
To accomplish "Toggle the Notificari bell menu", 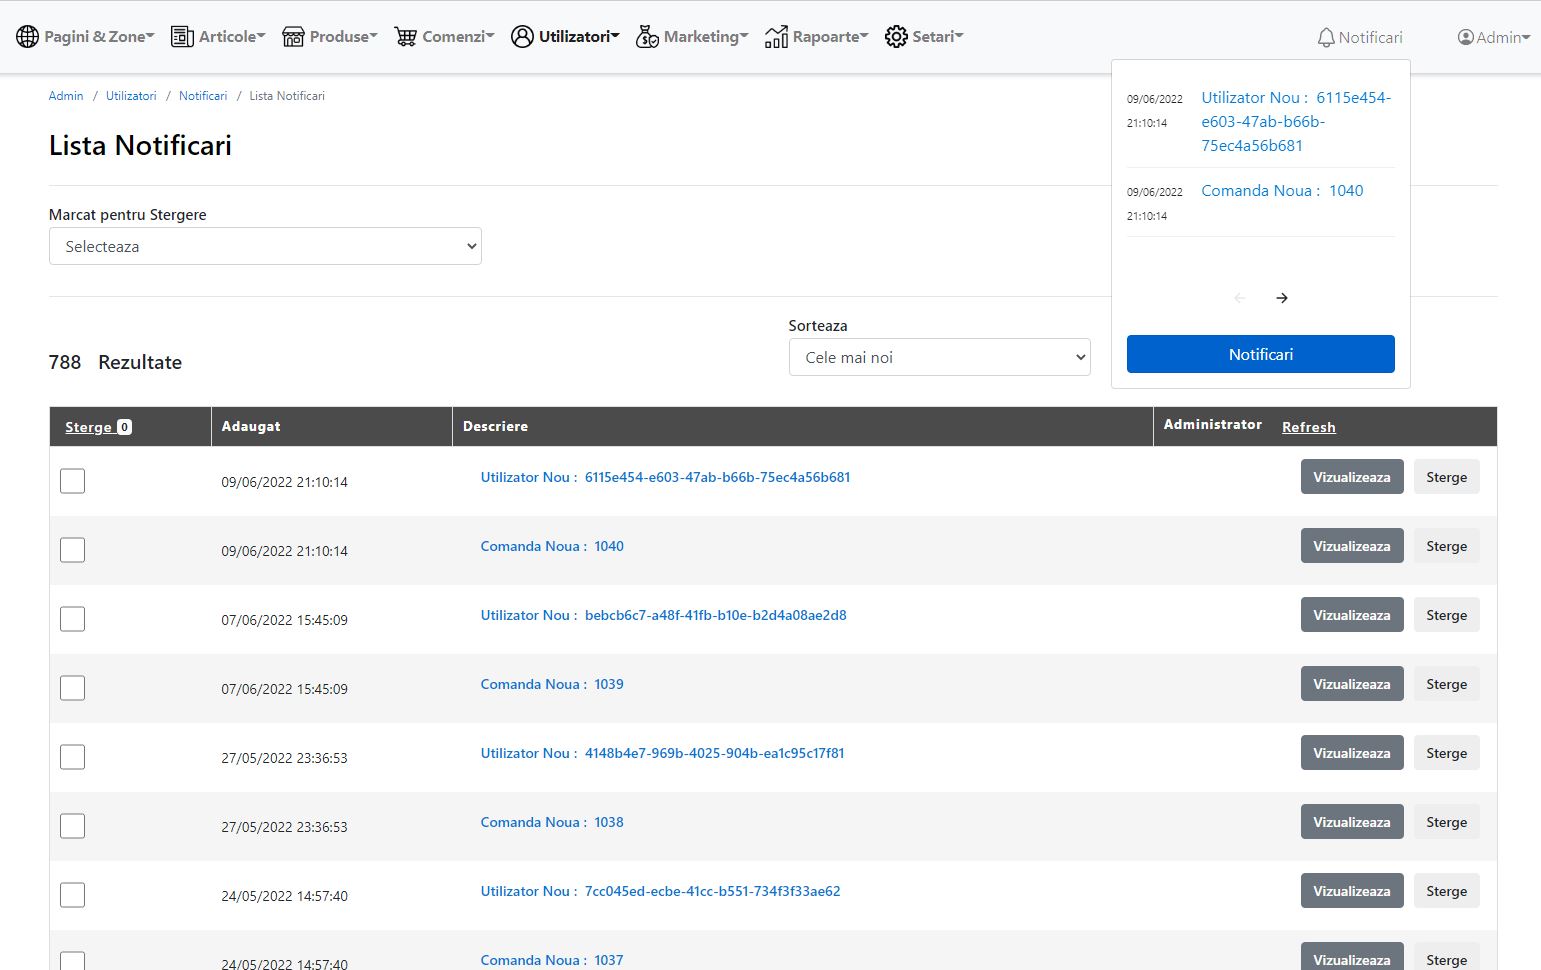I will 1360,37.
